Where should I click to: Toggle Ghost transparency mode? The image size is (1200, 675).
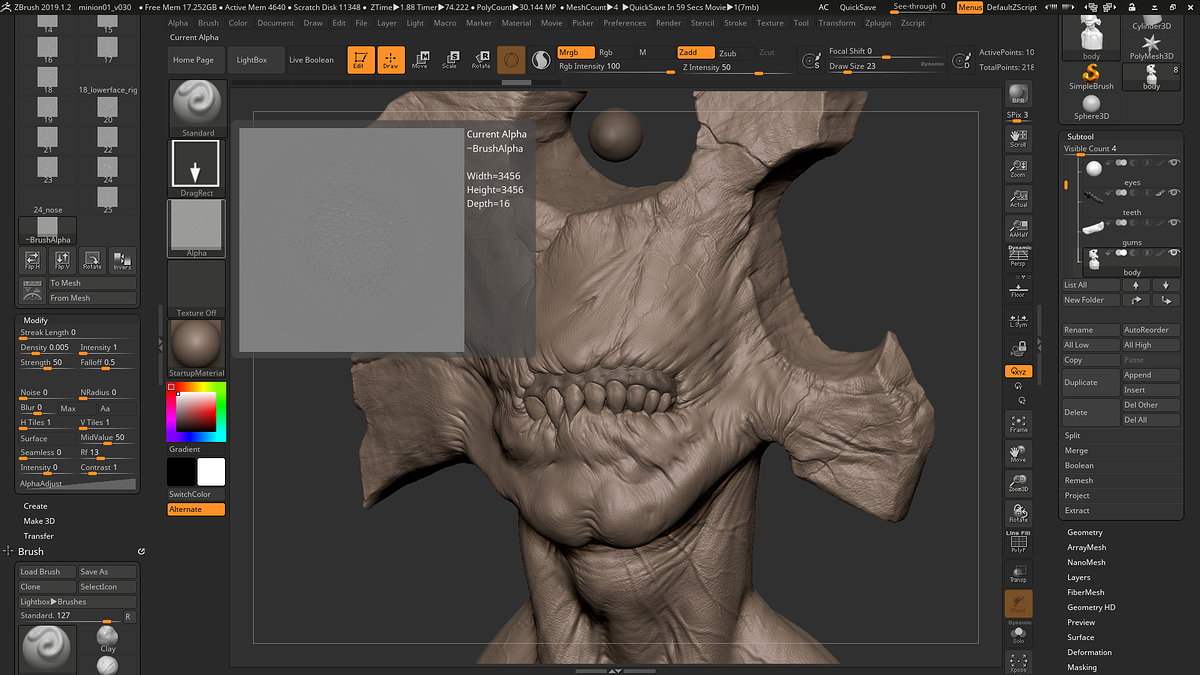click(1018, 603)
